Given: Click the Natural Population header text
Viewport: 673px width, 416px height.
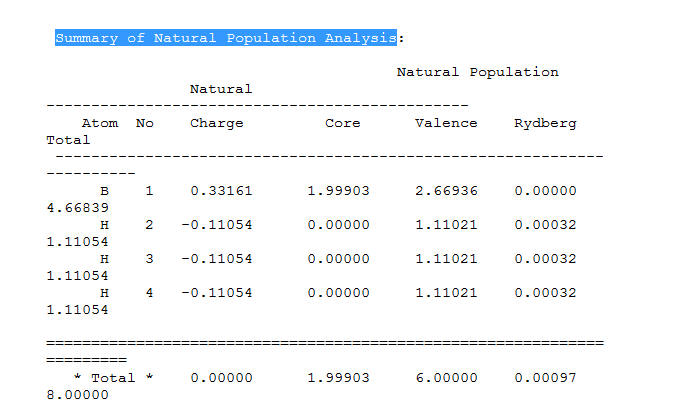Looking at the screenshot, I should [477, 72].
